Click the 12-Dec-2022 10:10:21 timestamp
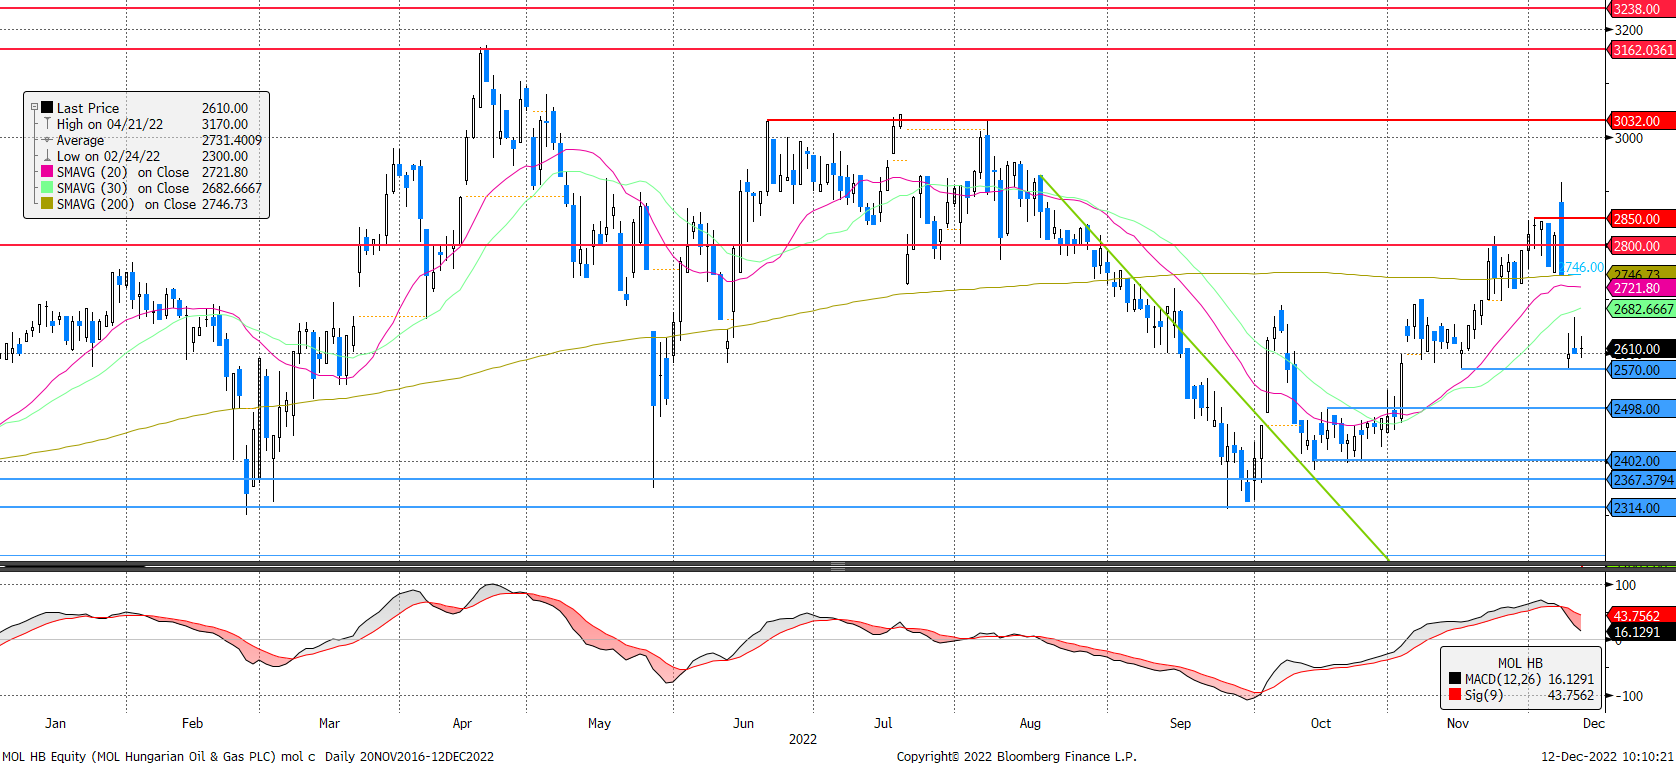This screenshot has width=1676, height=765. coord(1607,757)
